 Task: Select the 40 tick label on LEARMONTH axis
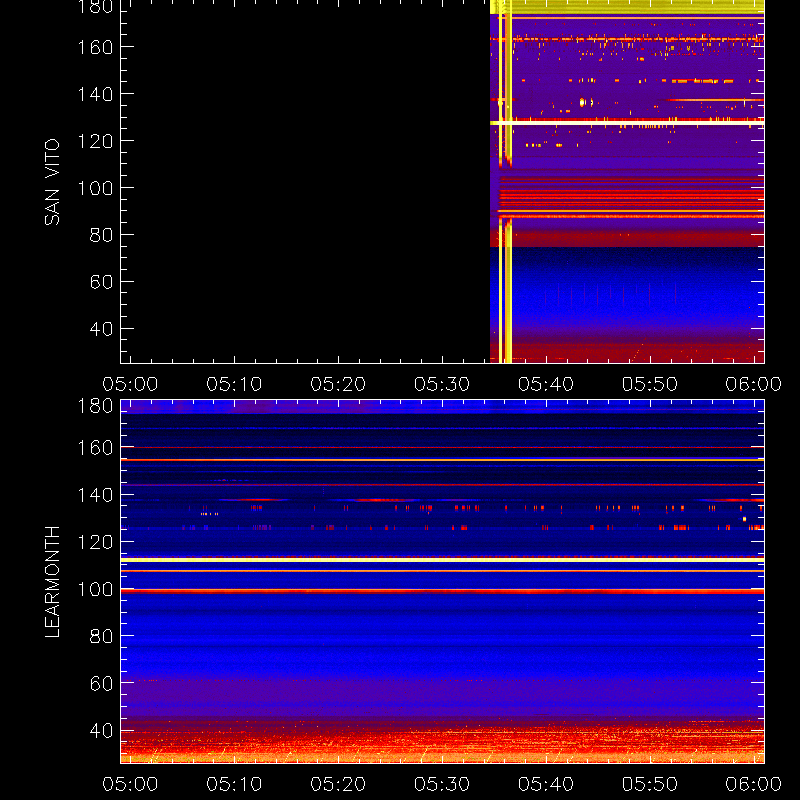101,730
